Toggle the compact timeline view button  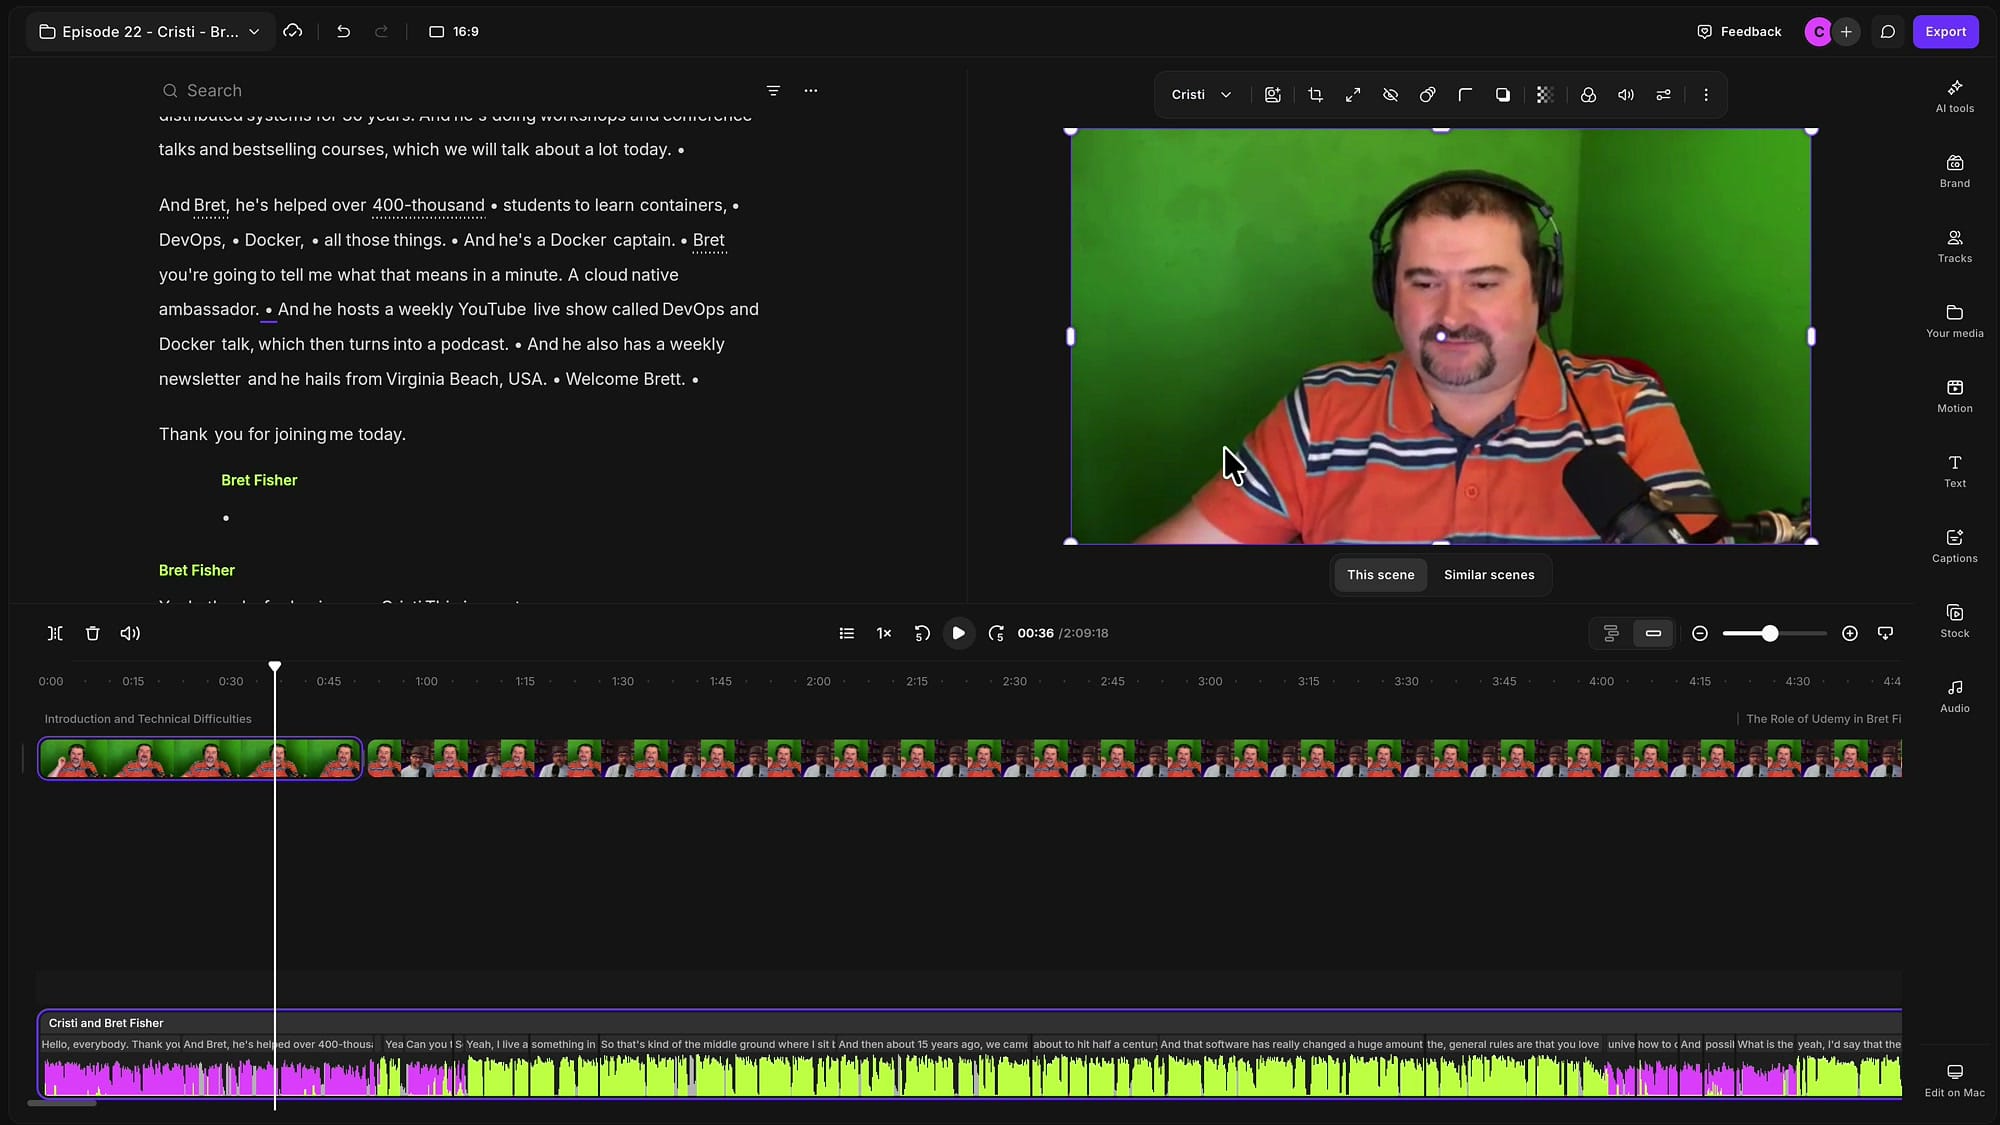pos(1653,633)
